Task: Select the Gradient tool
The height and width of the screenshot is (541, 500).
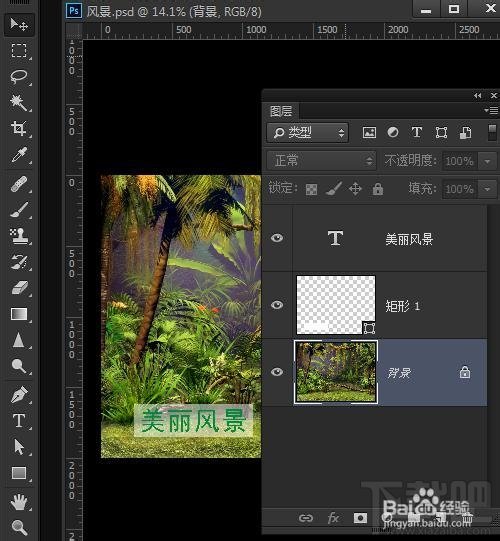Action: pyautogui.click(x=19, y=314)
